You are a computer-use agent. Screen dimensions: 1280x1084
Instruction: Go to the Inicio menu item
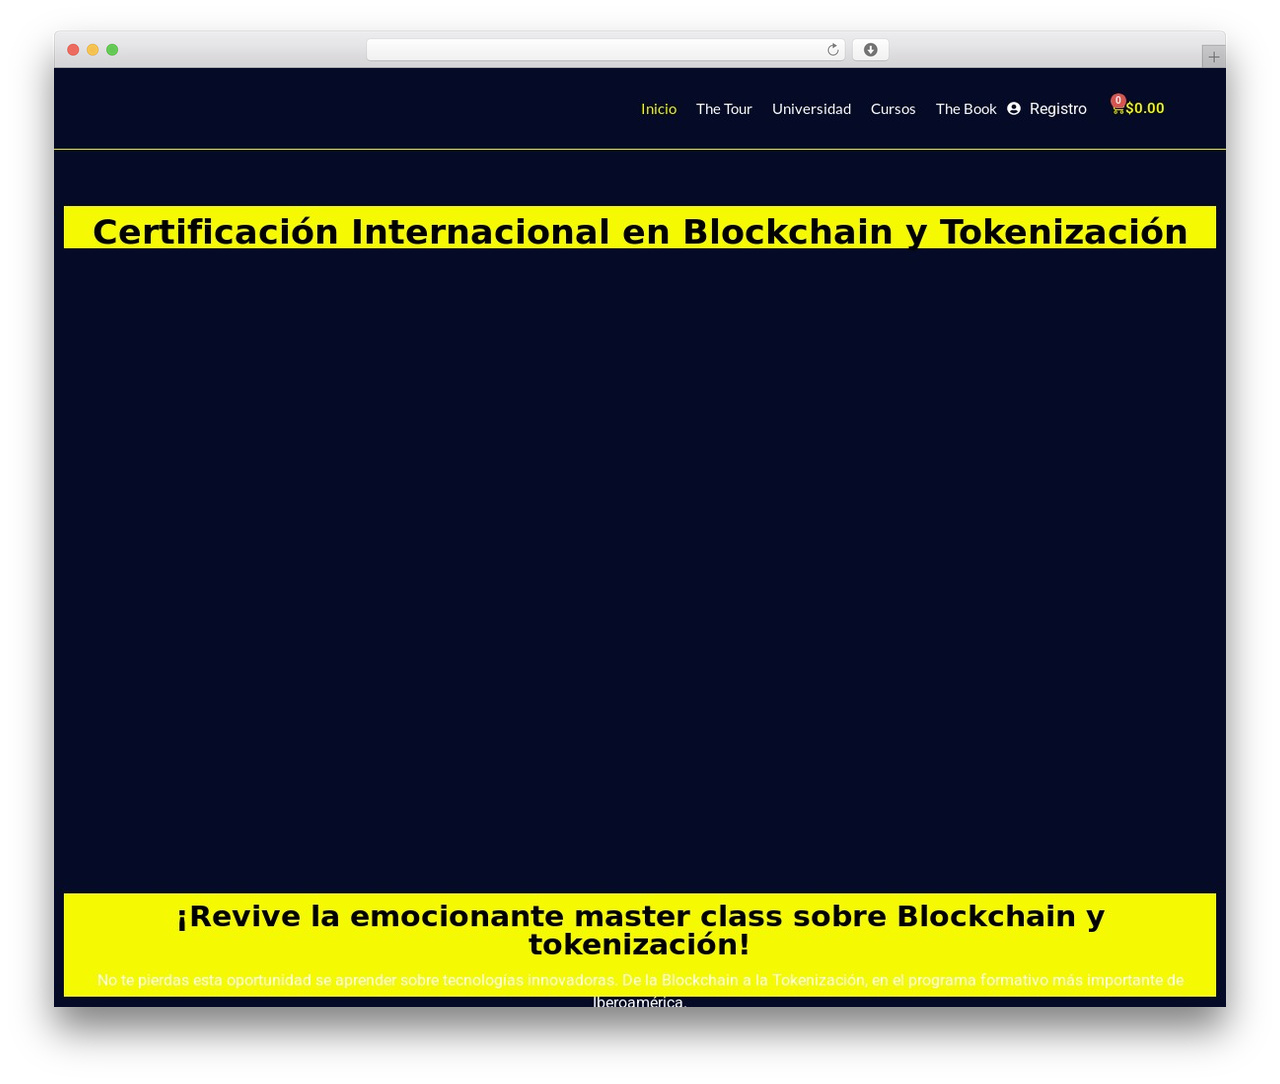[659, 109]
